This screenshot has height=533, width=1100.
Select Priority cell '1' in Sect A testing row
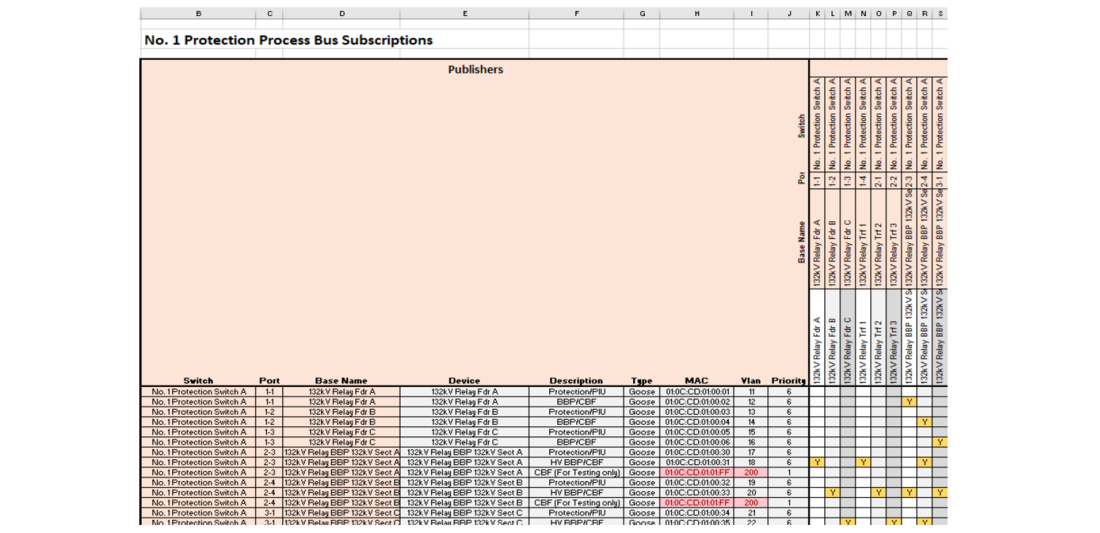(x=789, y=473)
